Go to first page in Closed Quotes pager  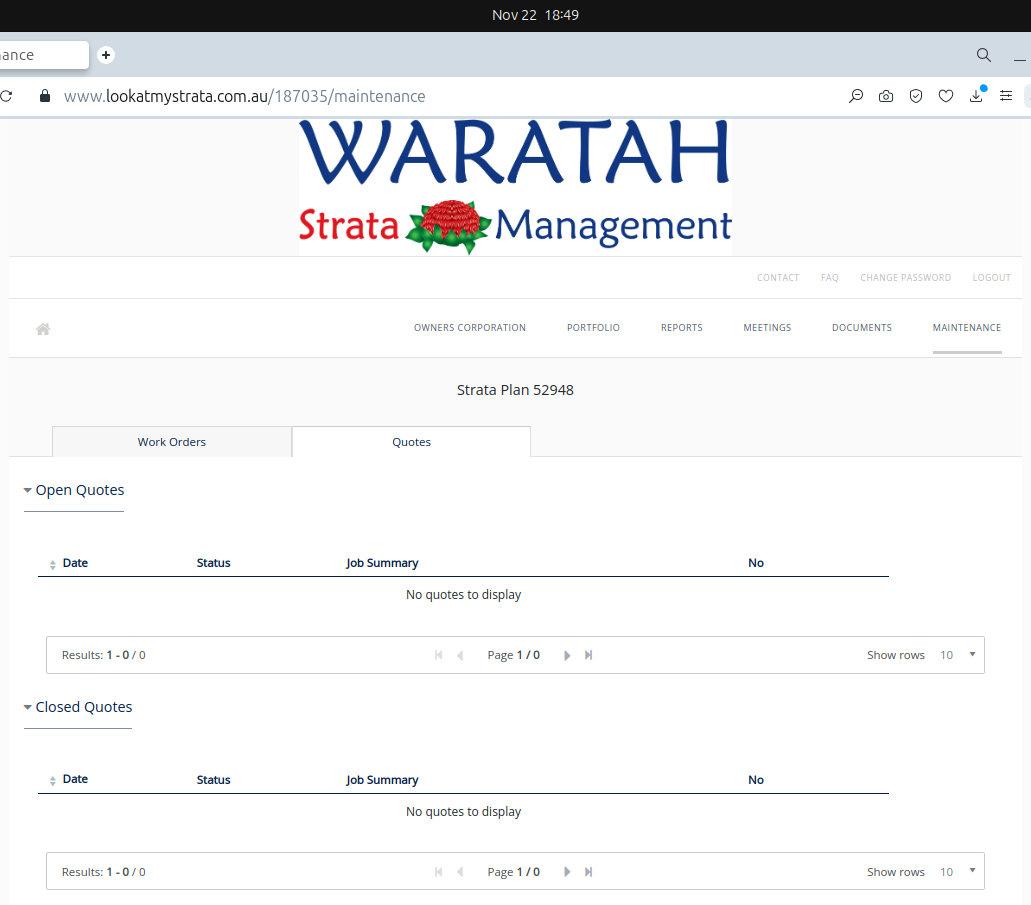click(439, 871)
